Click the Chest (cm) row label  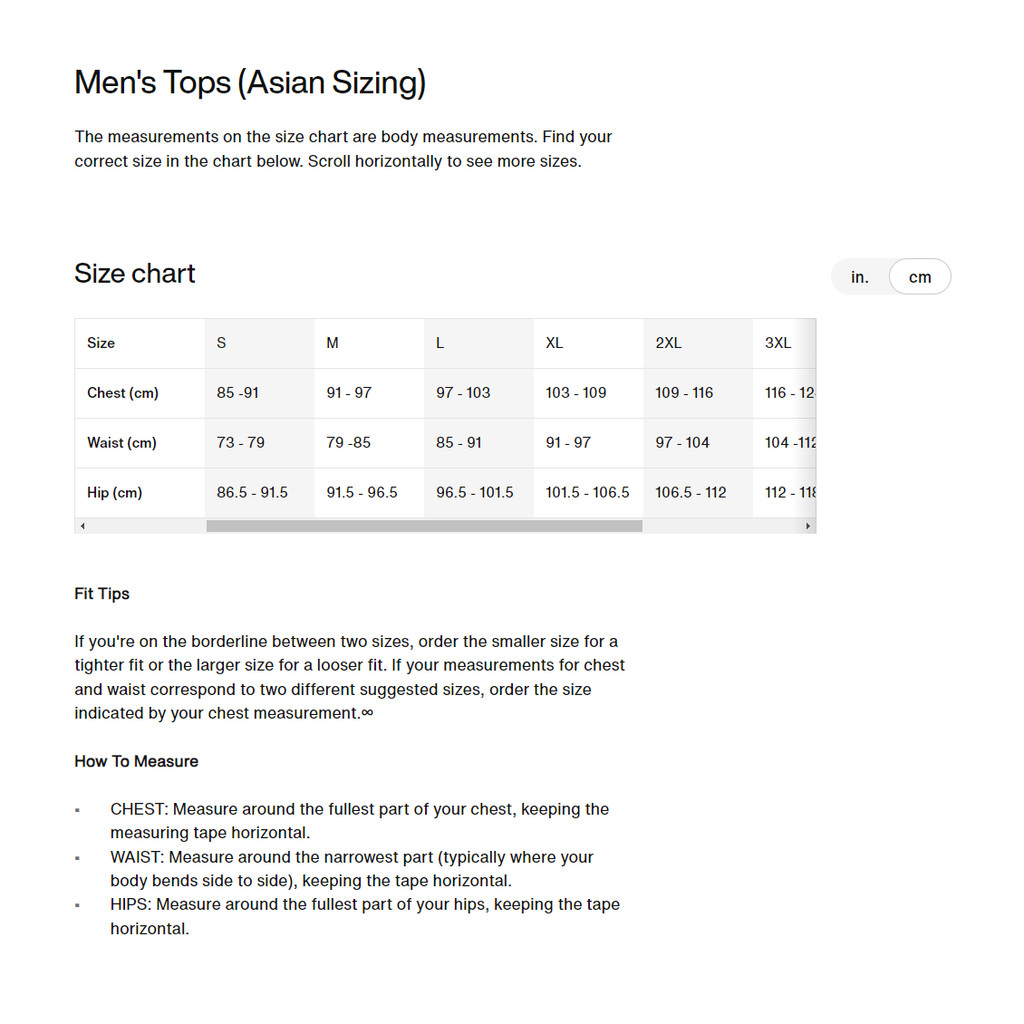point(122,393)
